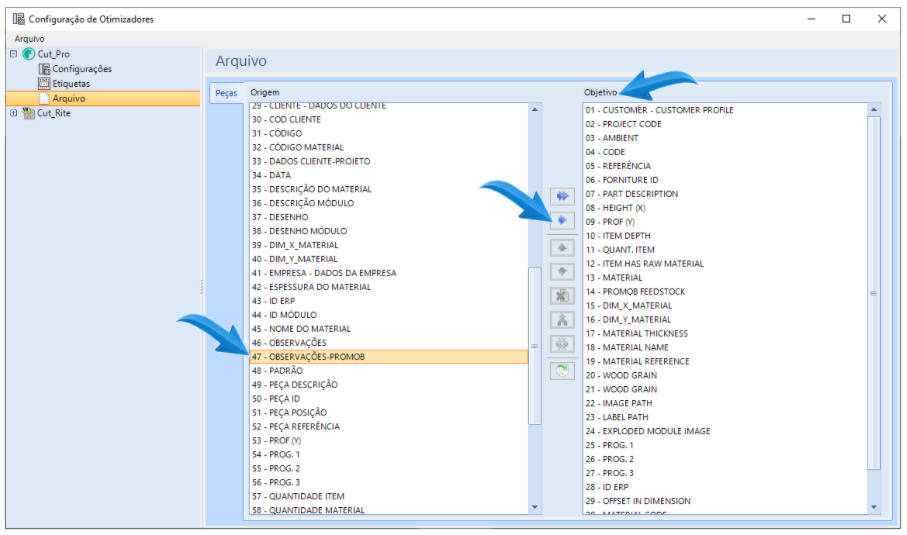This screenshot has width=907, height=535.
Task: Click the split items button
Action: click(x=562, y=345)
